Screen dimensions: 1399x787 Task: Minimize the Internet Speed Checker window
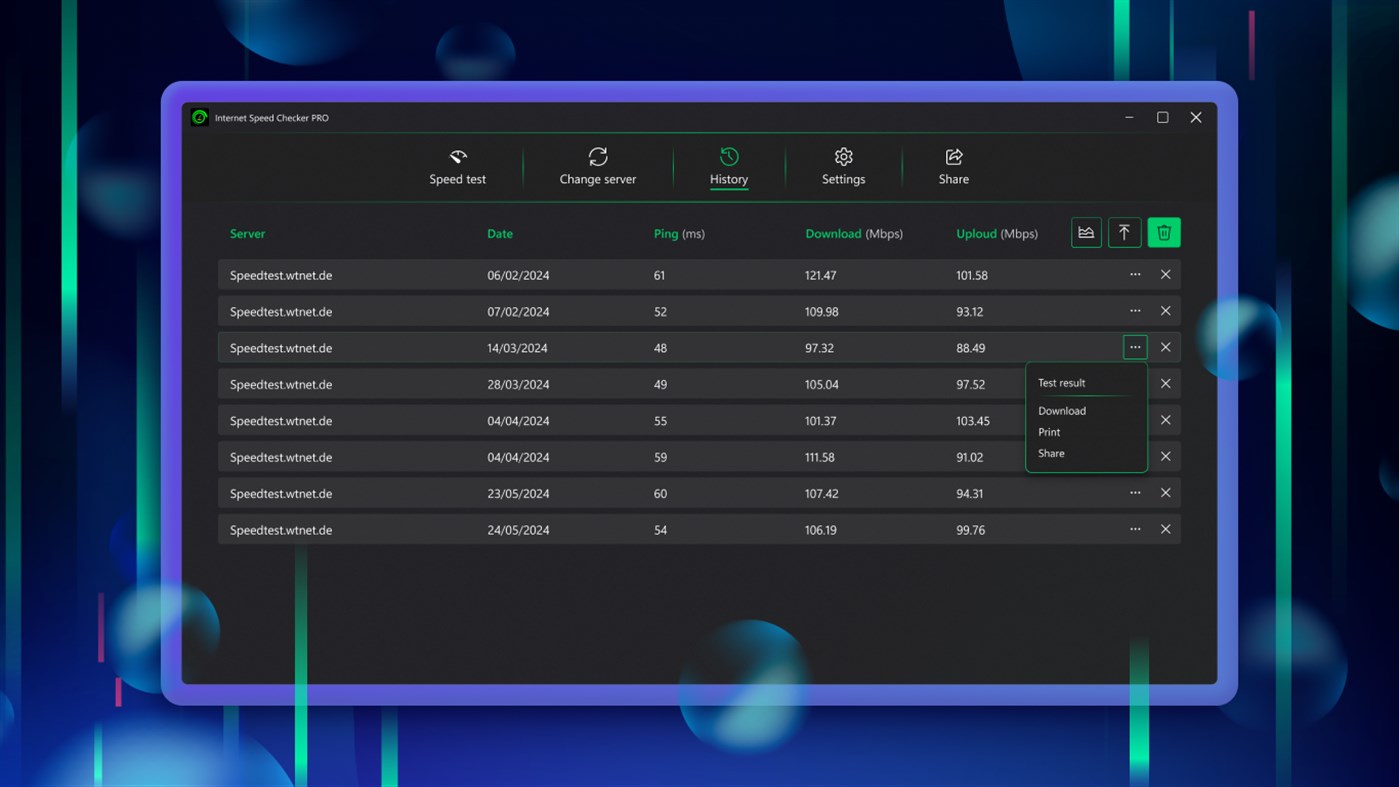point(1129,117)
